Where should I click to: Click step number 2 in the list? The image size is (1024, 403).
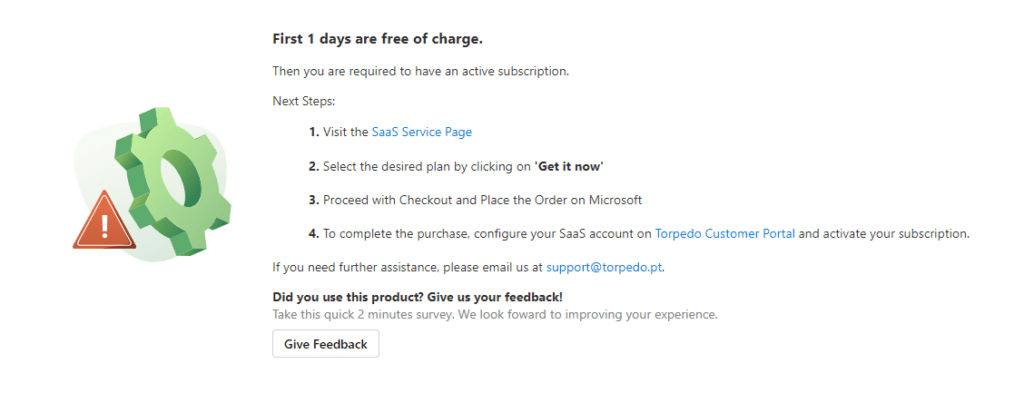coord(313,165)
